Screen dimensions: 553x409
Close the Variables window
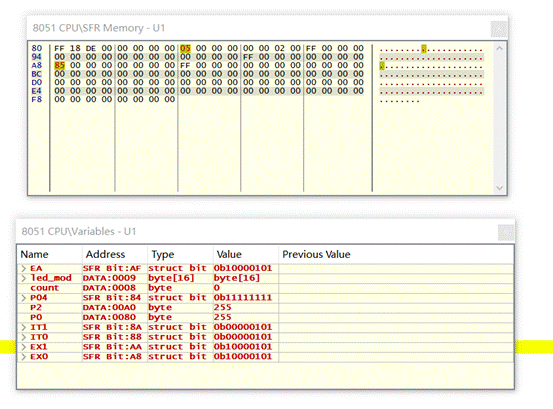coord(506,233)
